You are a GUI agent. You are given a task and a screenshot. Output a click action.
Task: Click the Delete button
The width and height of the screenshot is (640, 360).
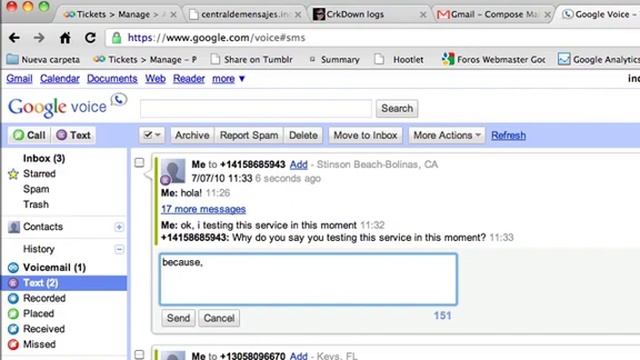point(303,135)
